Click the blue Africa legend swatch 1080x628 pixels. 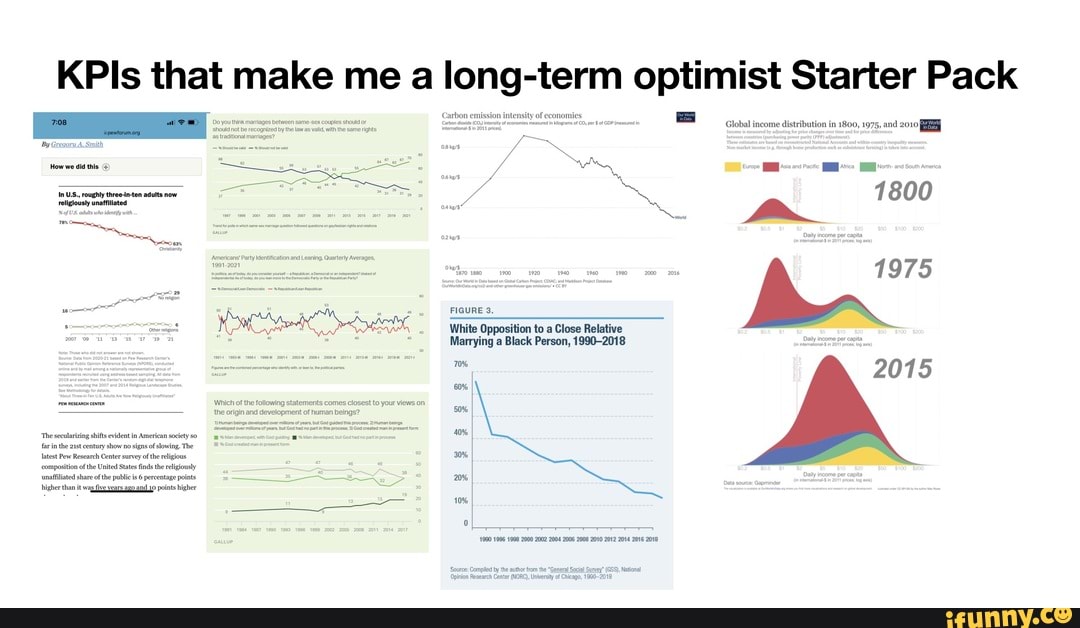pyautogui.click(x=829, y=166)
